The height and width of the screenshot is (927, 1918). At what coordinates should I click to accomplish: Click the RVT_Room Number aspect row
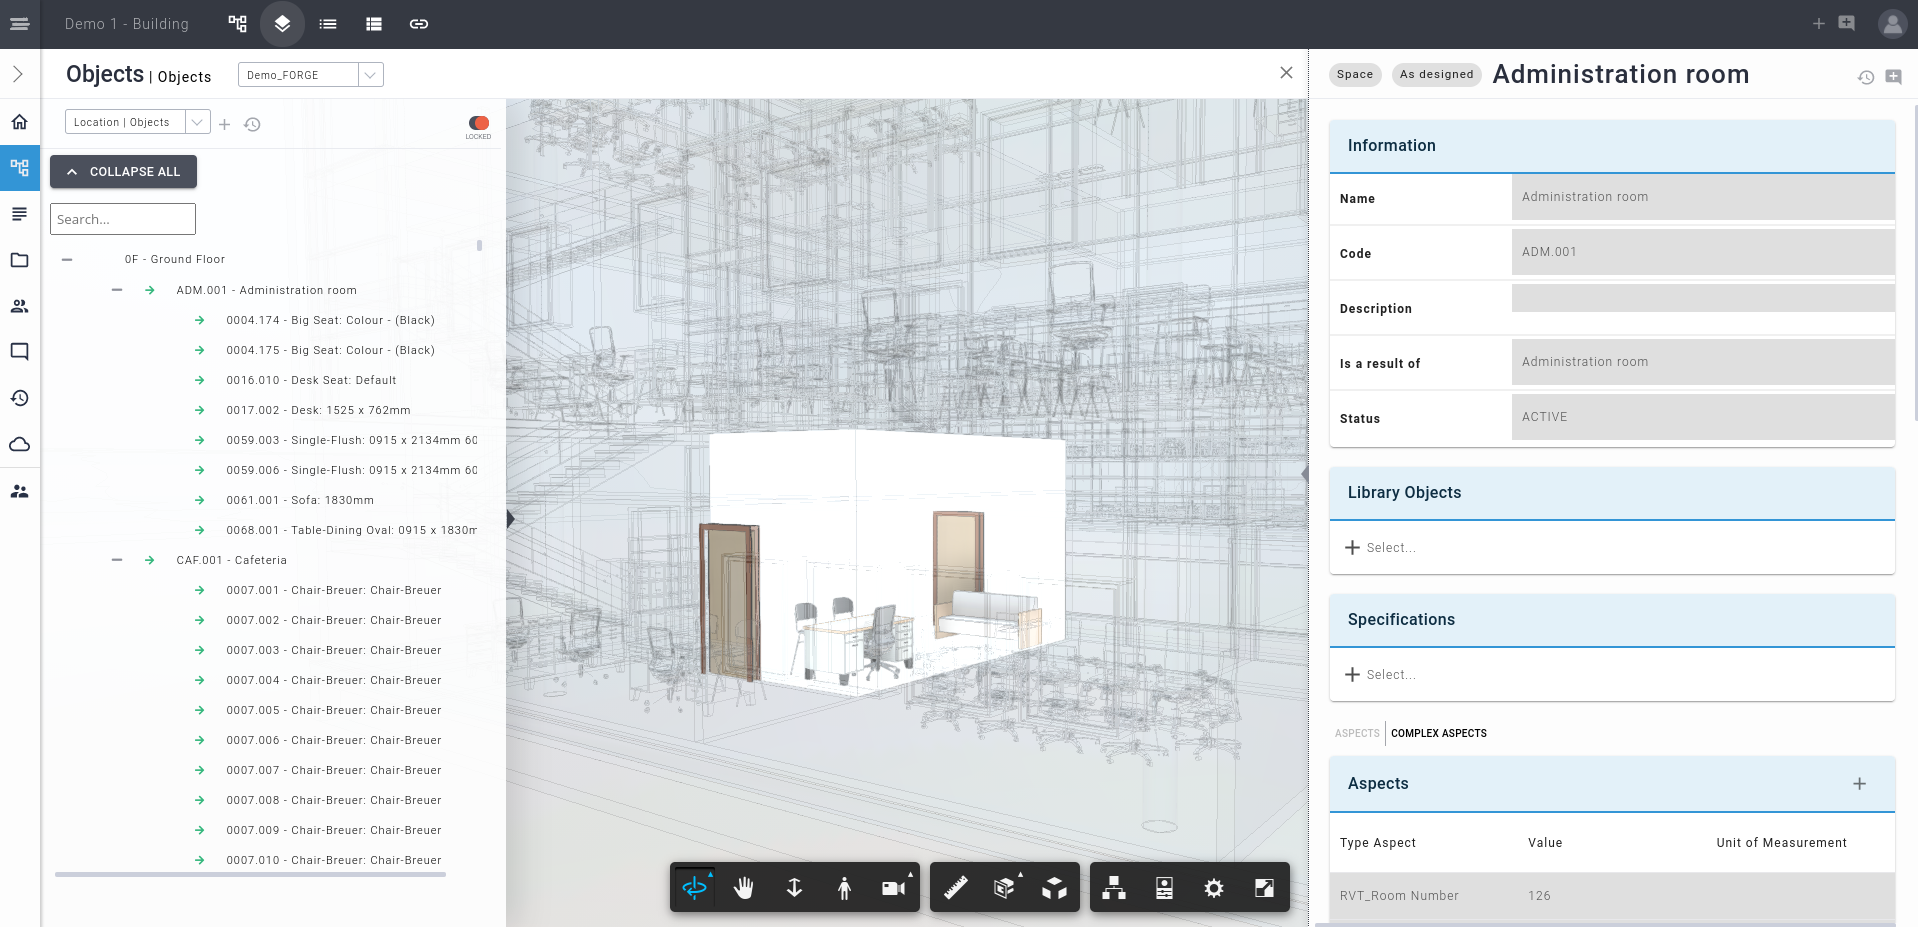[1612, 896]
